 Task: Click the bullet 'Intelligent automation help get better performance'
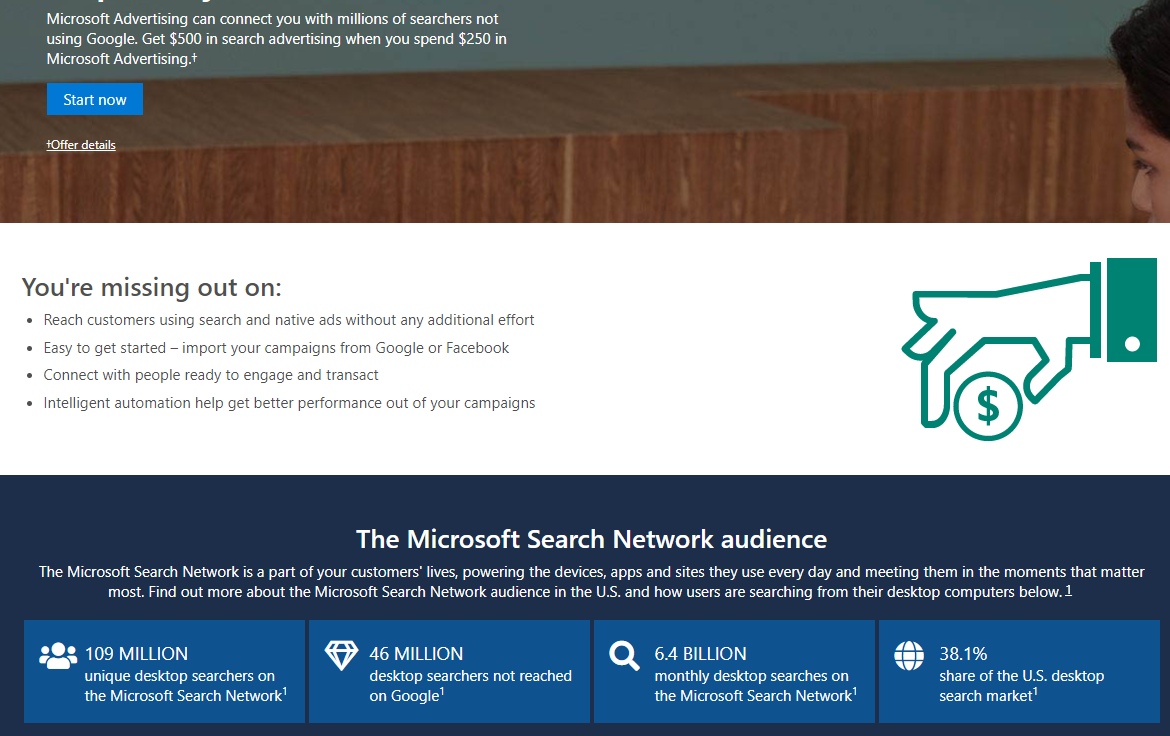pos(290,403)
